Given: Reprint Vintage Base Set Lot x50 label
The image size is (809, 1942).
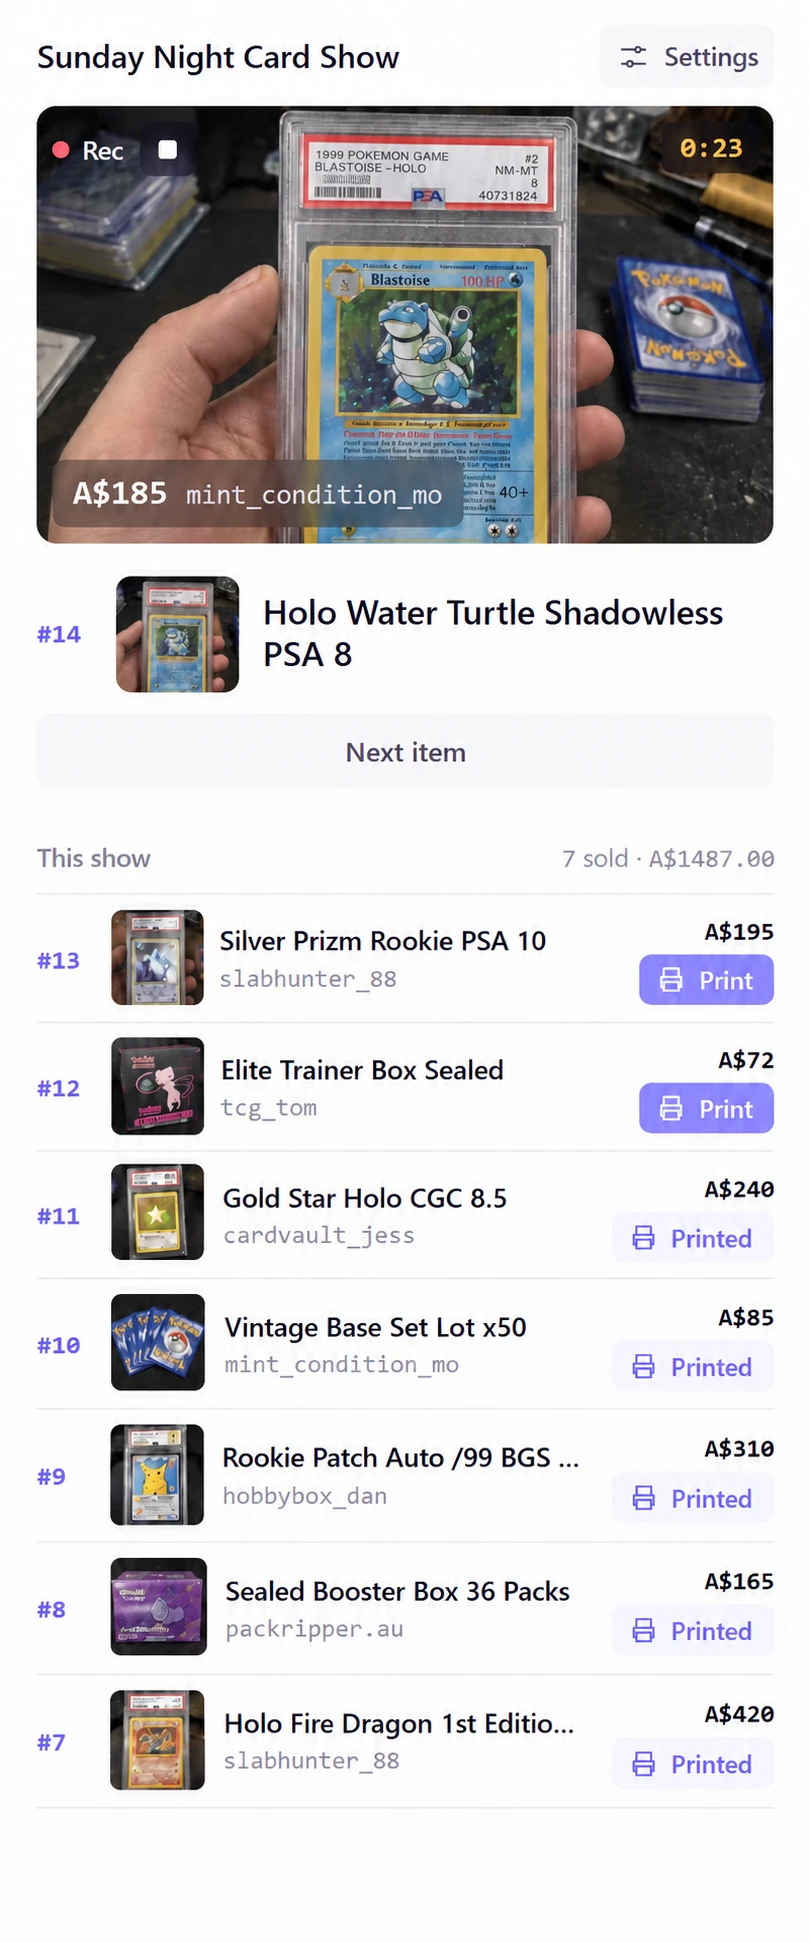Looking at the screenshot, I should point(692,1367).
